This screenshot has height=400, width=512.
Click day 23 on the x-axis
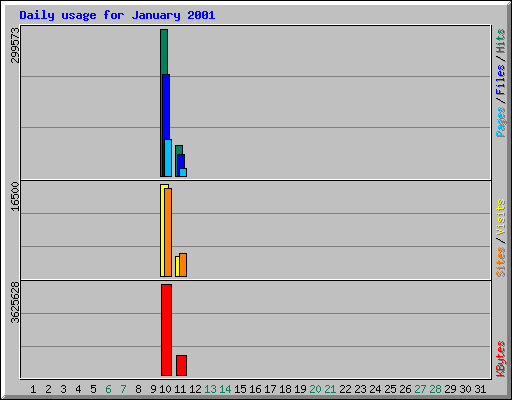coord(360,389)
